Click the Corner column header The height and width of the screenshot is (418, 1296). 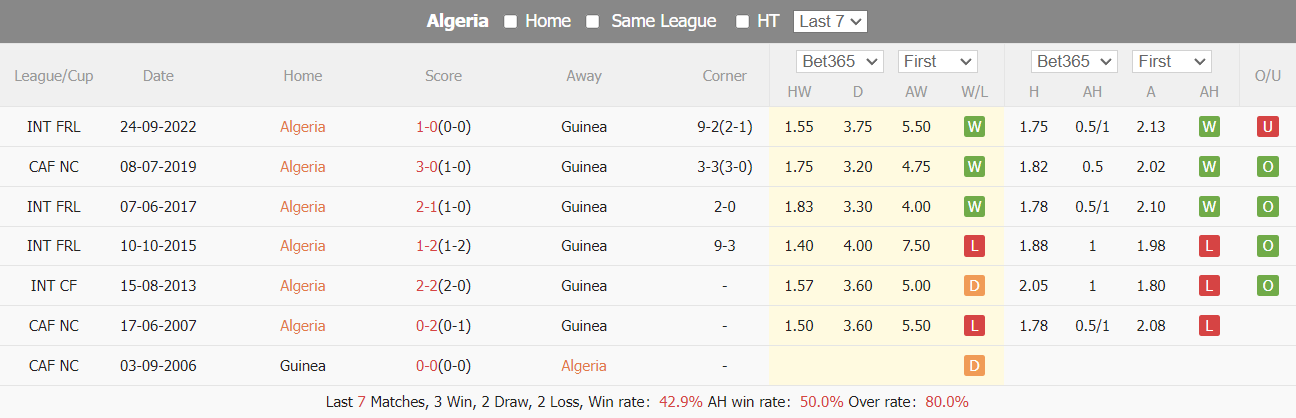click(x=725, y=76)
